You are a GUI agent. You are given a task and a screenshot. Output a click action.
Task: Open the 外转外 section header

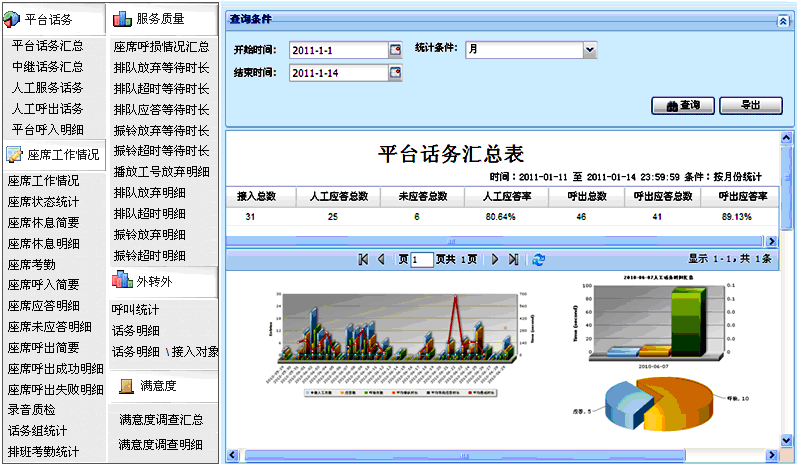(x=161, y=282)
